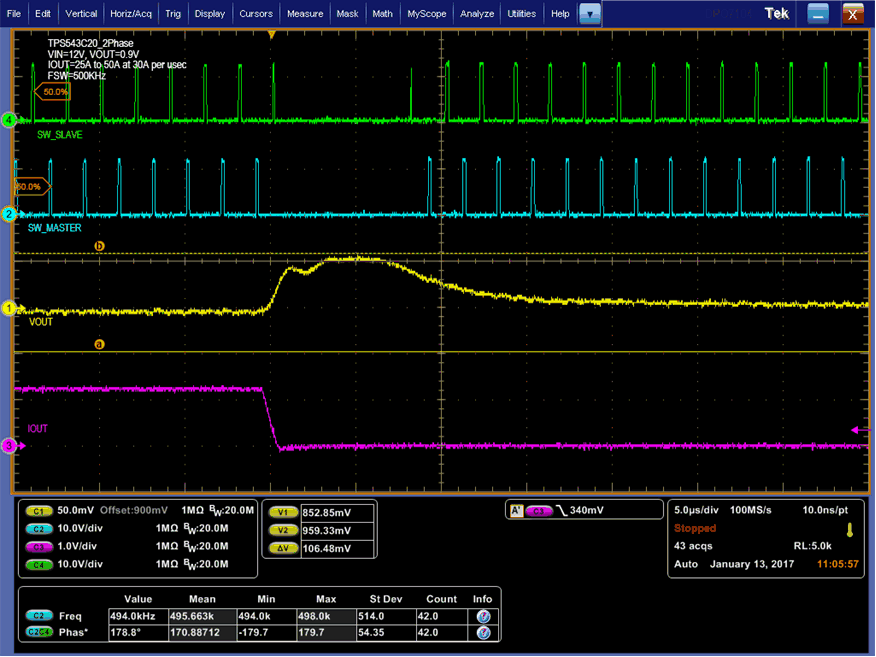Click the Phas measurement info icon
The height and width of the screenshot is (657, 876).
[x=482, y=633]
